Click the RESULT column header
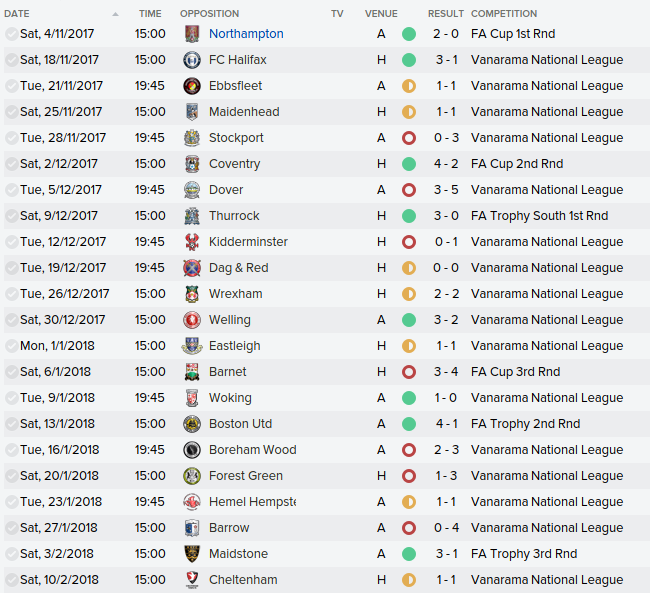The width and height of the screenshot is (650, 593). 446,14
